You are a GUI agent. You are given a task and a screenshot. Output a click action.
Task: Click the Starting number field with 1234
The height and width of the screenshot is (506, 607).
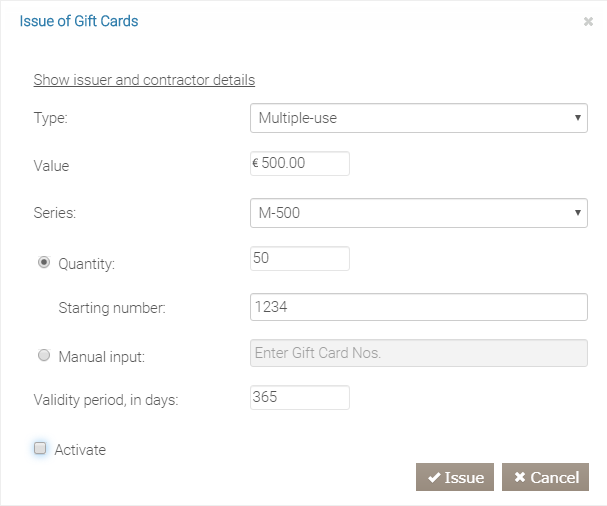pyautogui.click(x=418, y=307)
